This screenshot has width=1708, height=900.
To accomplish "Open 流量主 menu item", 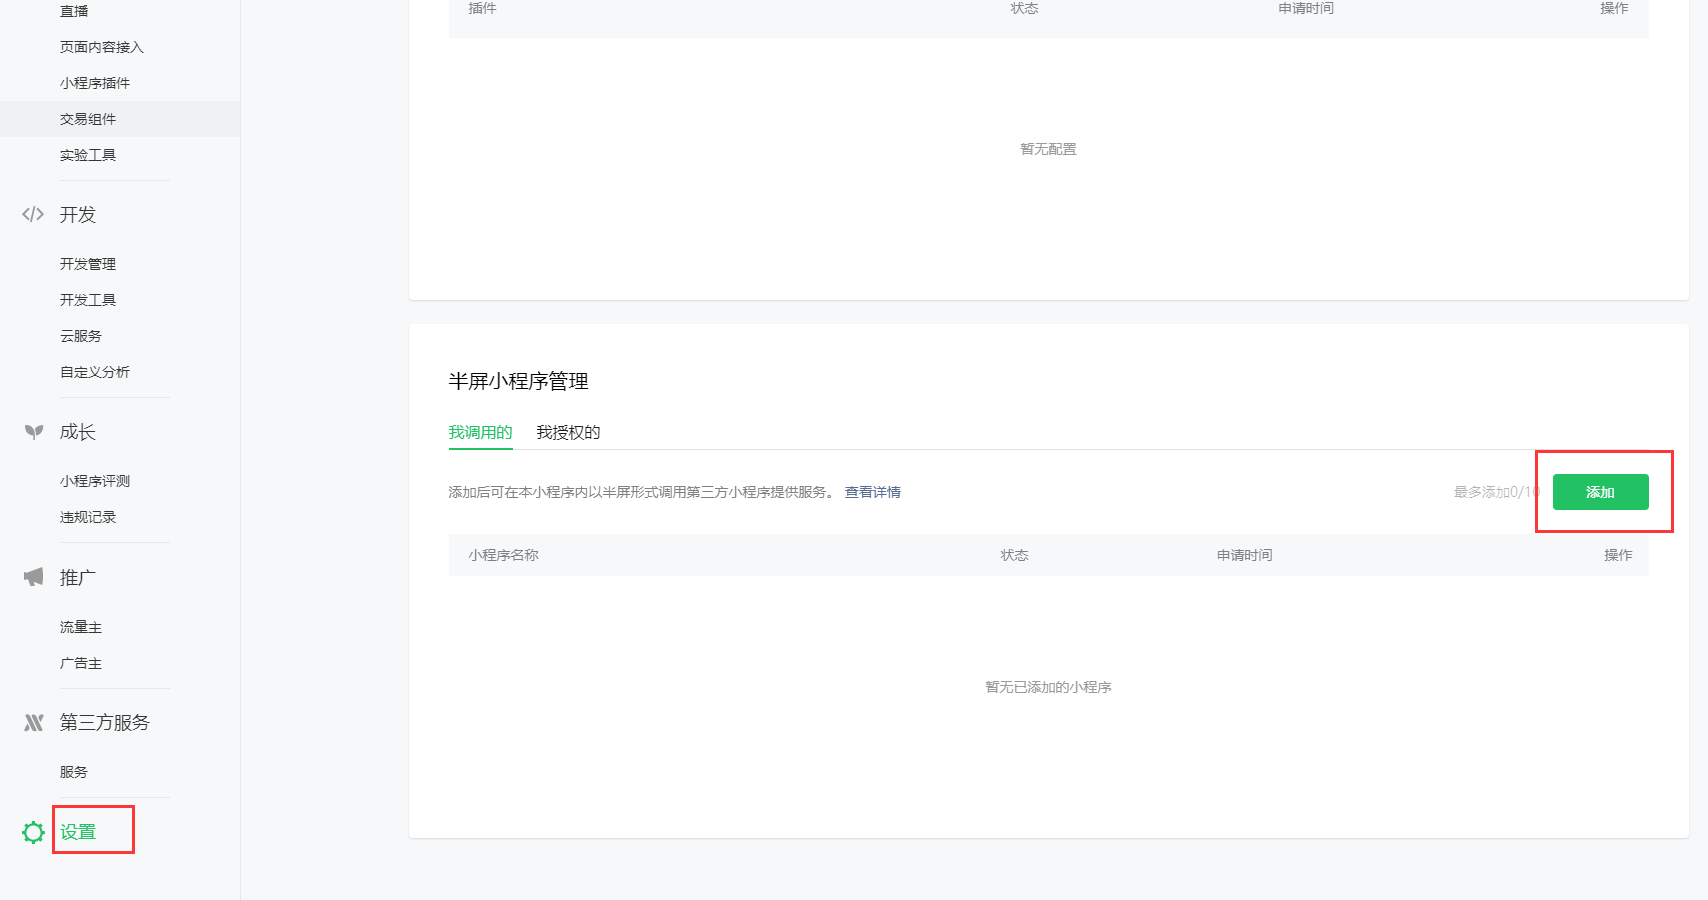I will click(81, 627).
